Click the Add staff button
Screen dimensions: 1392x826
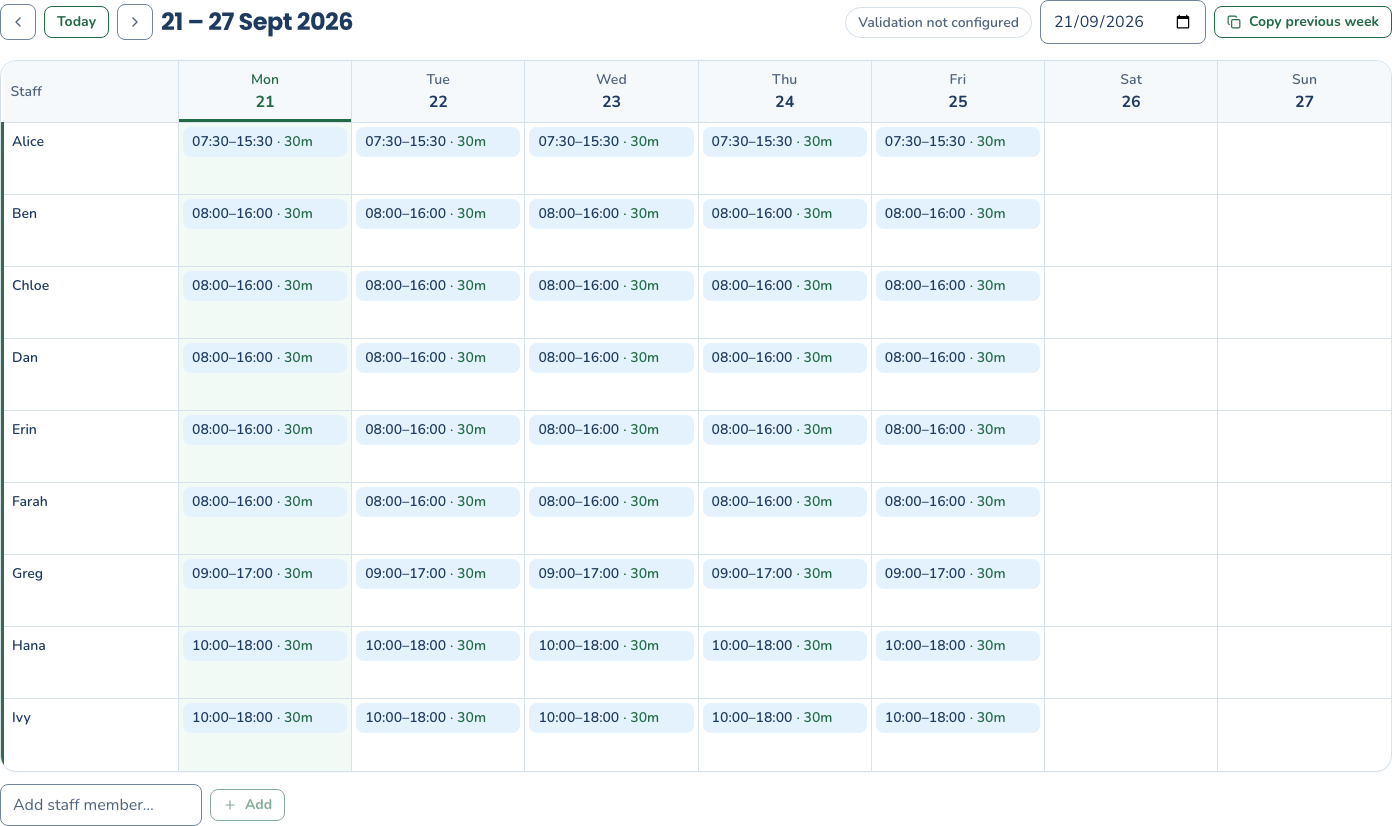click(x=247, y=805)
